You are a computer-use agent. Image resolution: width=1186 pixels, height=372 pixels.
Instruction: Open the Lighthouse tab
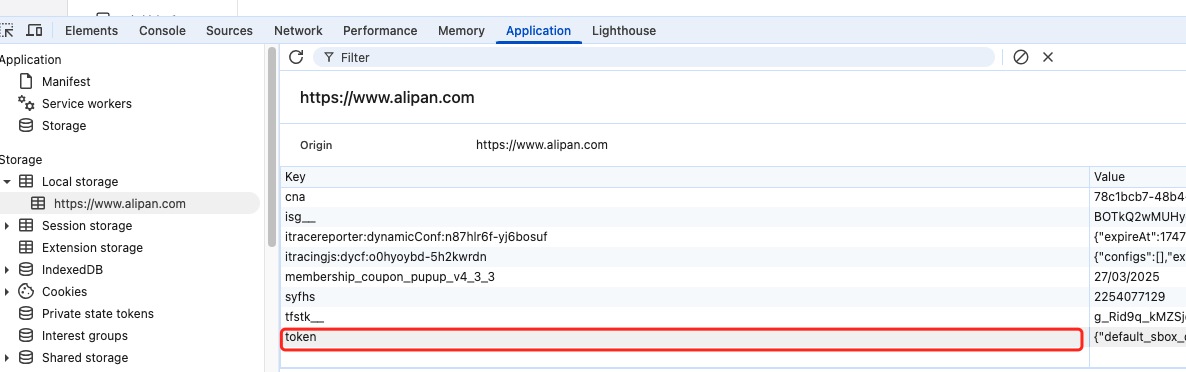624,30
